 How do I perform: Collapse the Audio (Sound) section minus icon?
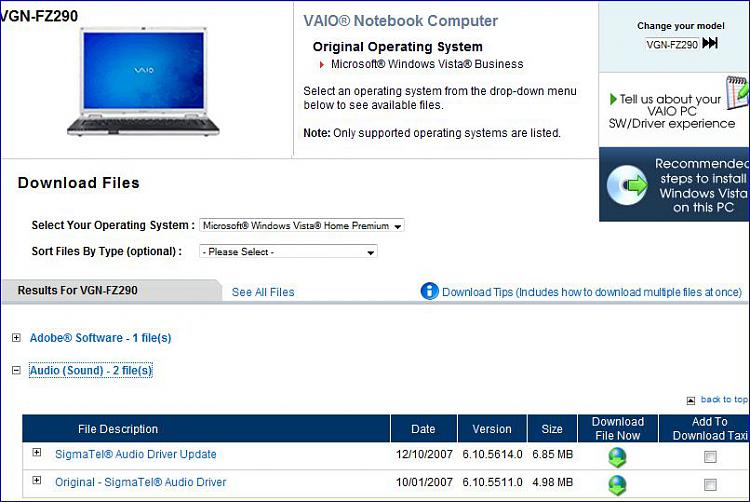[x=16, y=370]
